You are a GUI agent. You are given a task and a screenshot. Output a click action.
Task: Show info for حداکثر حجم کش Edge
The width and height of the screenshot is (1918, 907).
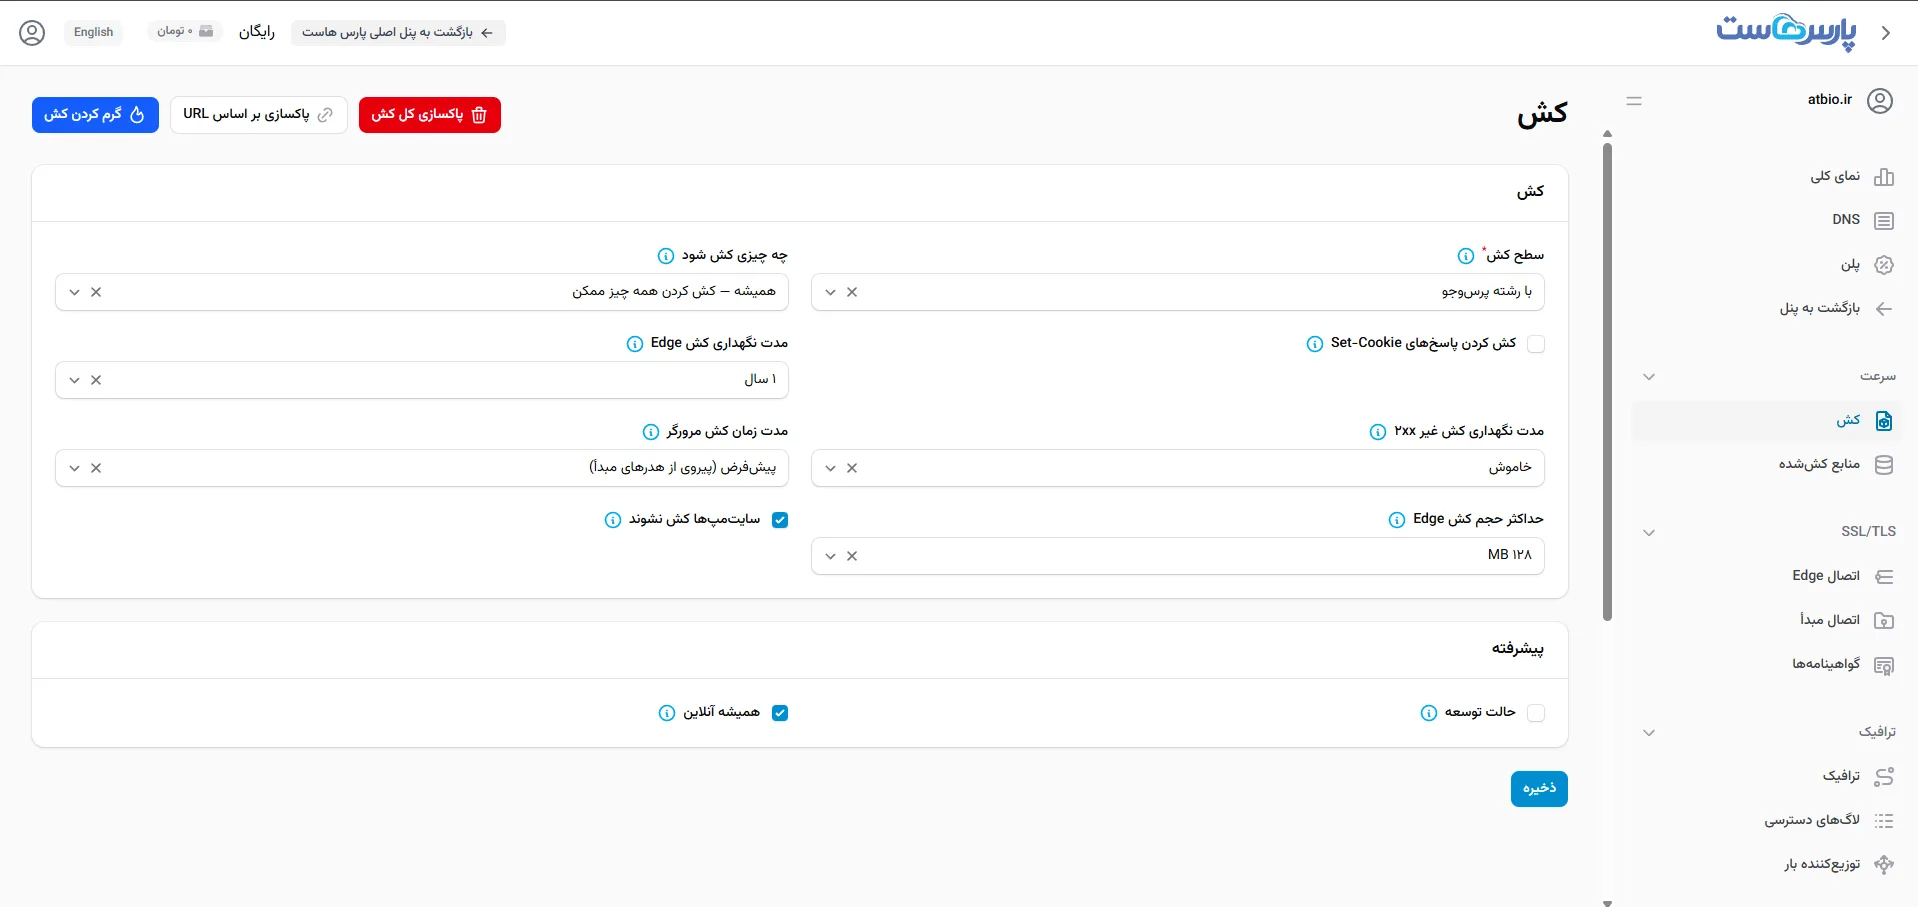tap(1397, 520)
